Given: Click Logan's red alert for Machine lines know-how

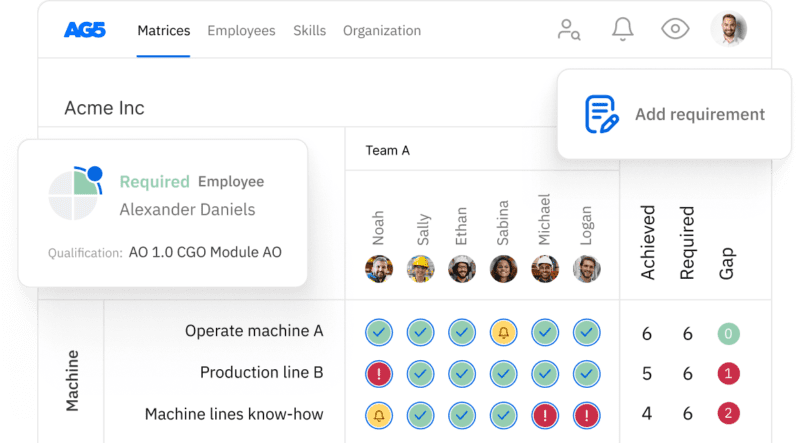Looking at the screenshot, I should 586,414.
